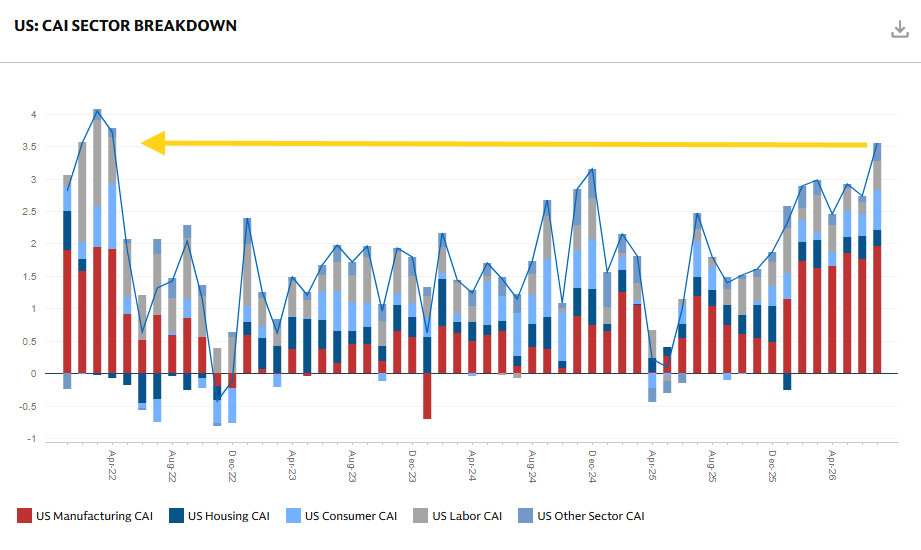Toggle the US Consumer CAI light-blue swatch

click(293, 516)
